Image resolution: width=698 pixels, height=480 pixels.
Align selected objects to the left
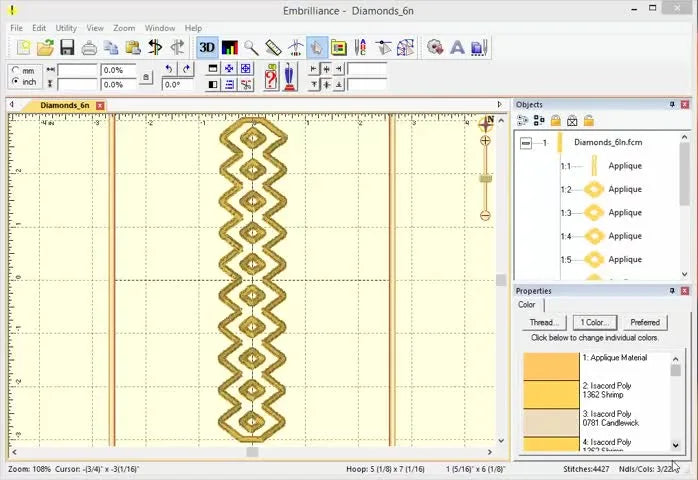click(314, 69)
